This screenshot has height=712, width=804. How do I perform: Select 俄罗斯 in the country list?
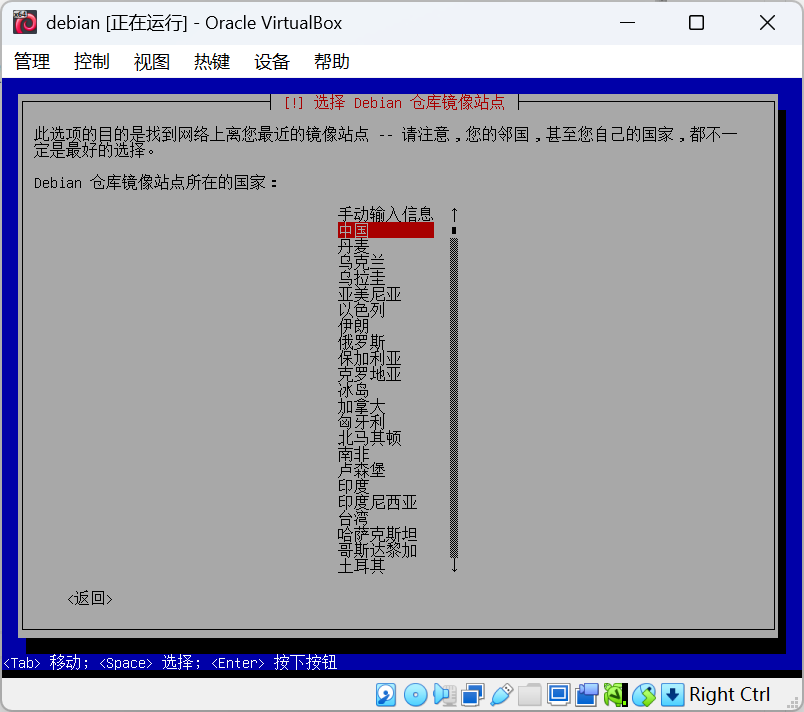tap(361, 342)
